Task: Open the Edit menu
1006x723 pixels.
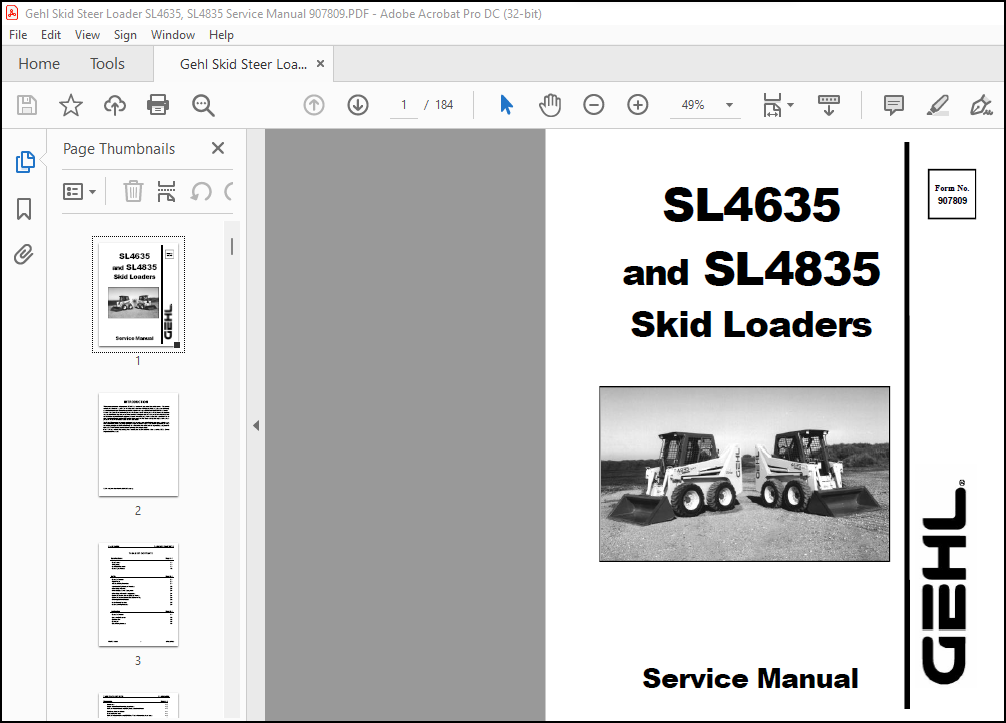Action: pos(51,35)
